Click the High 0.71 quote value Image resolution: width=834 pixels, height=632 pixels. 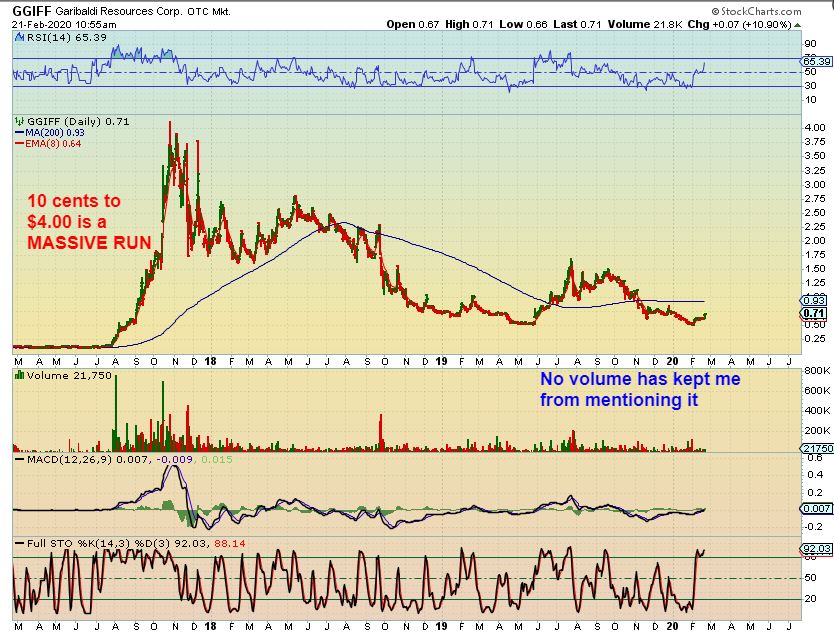point(470,24)
